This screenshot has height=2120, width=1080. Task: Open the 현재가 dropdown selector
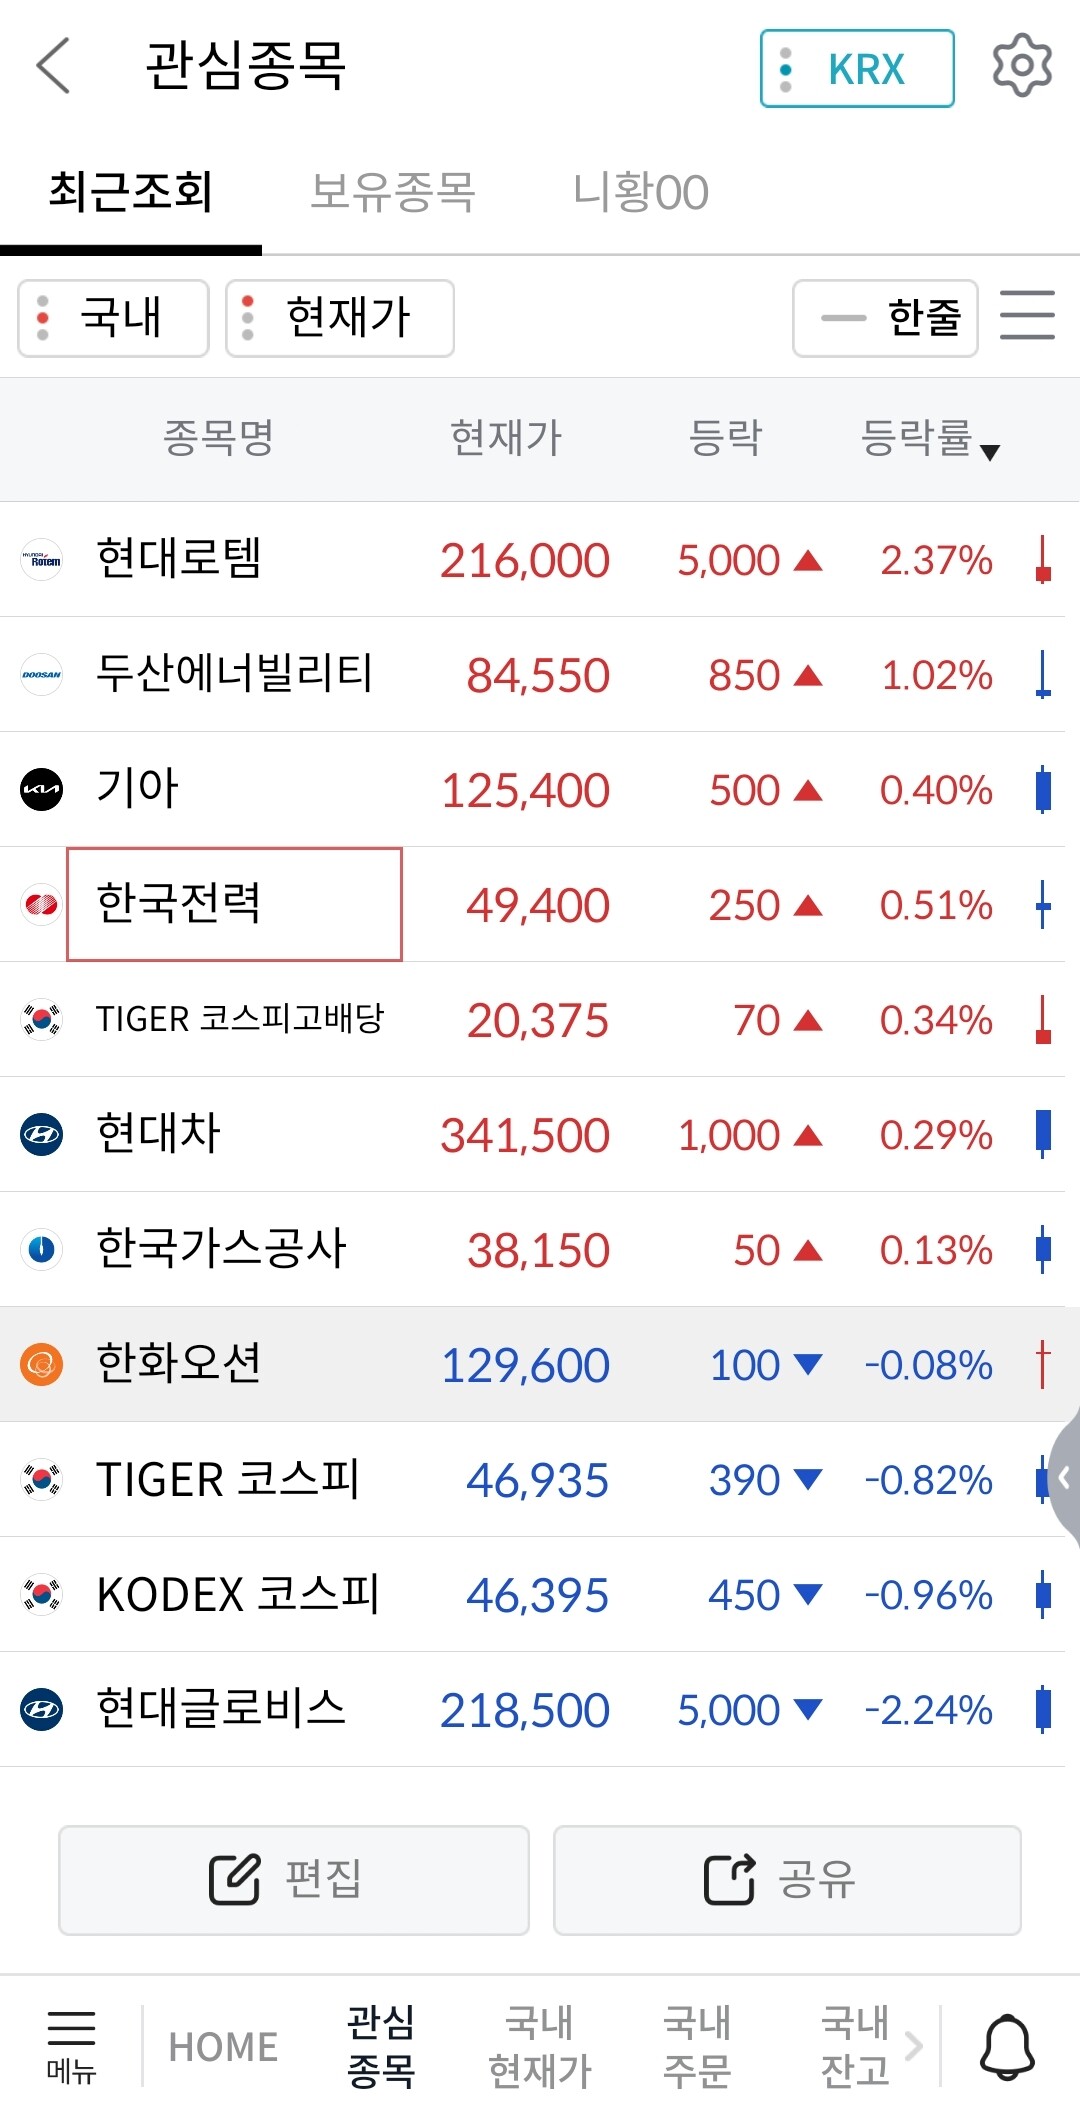point(340,318)
